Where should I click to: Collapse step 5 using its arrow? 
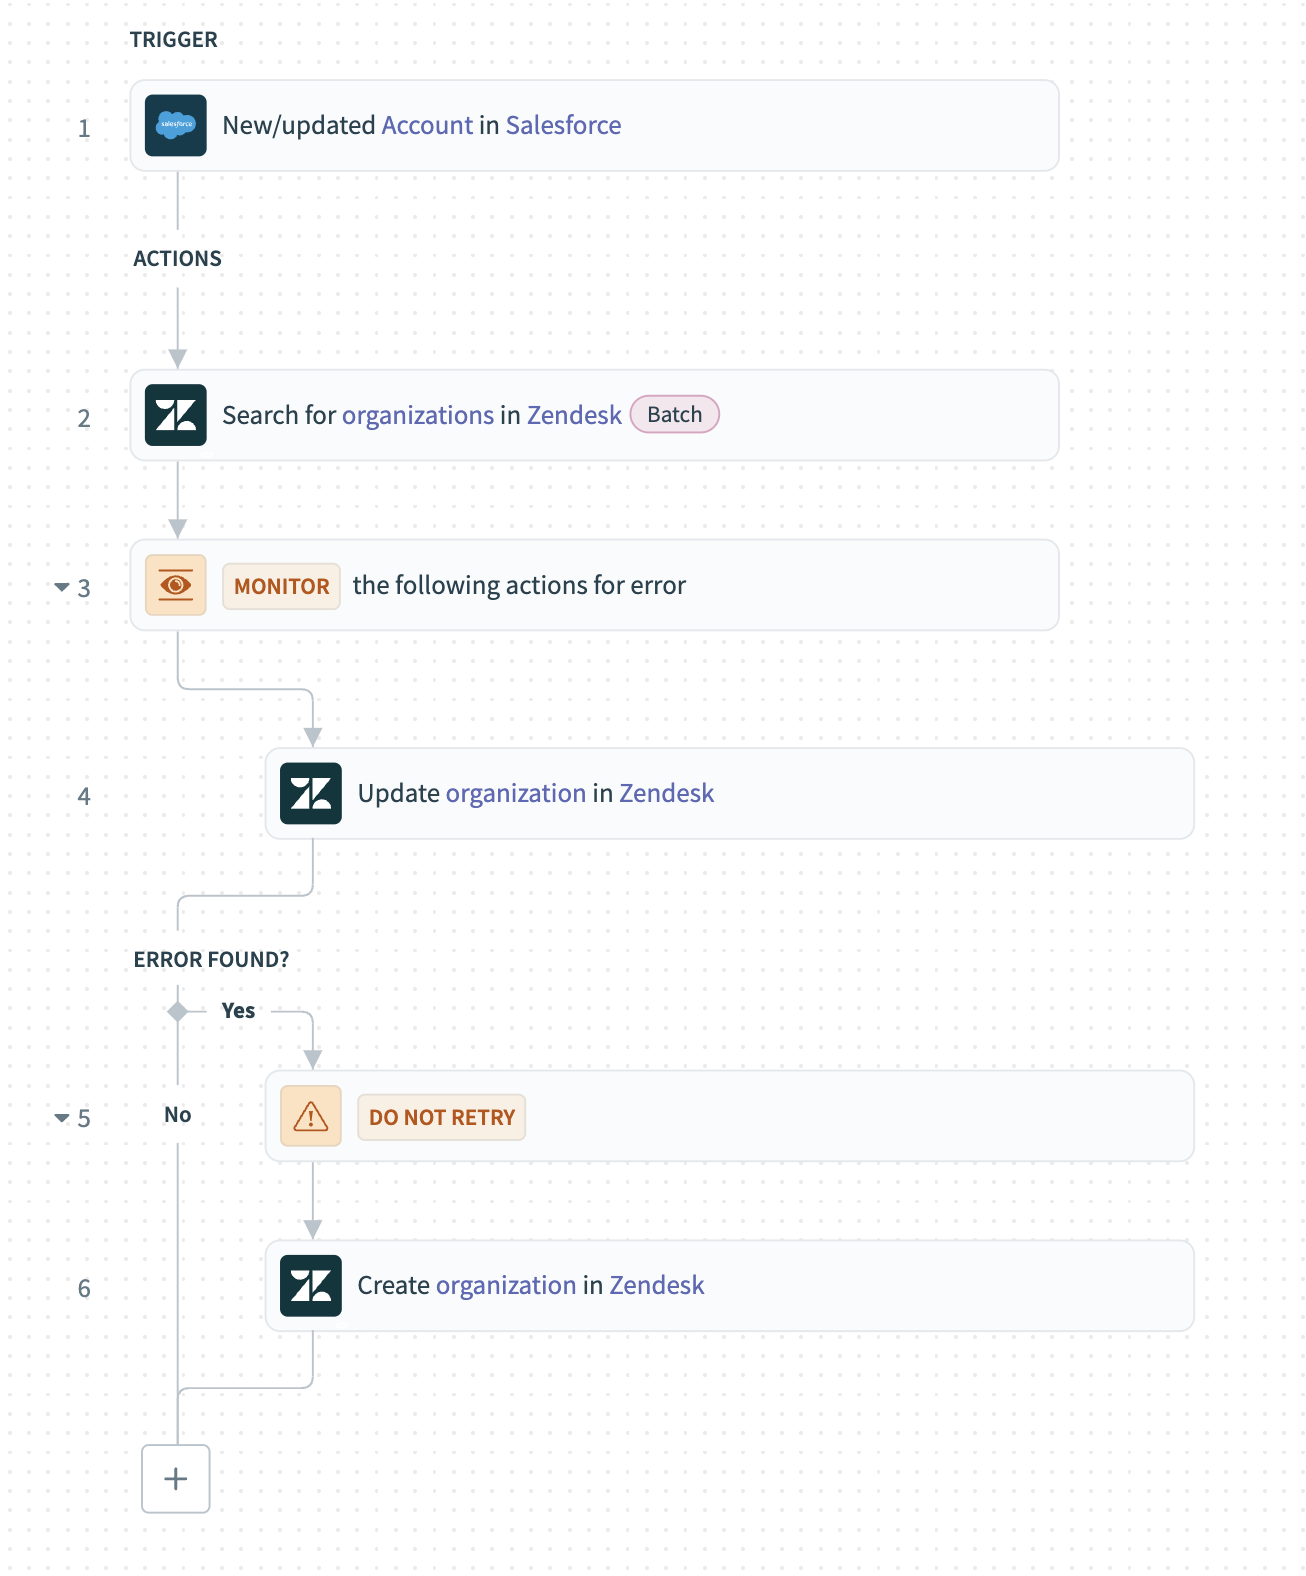point(62,1117)
